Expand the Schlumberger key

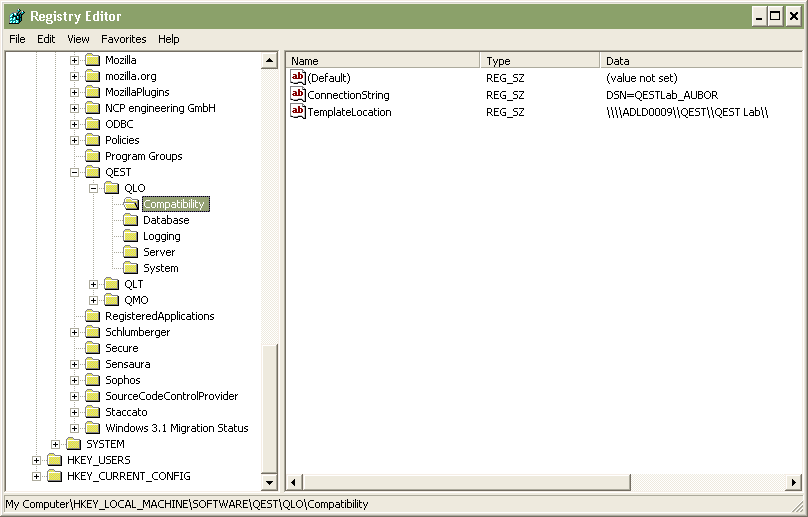point(75,332)
